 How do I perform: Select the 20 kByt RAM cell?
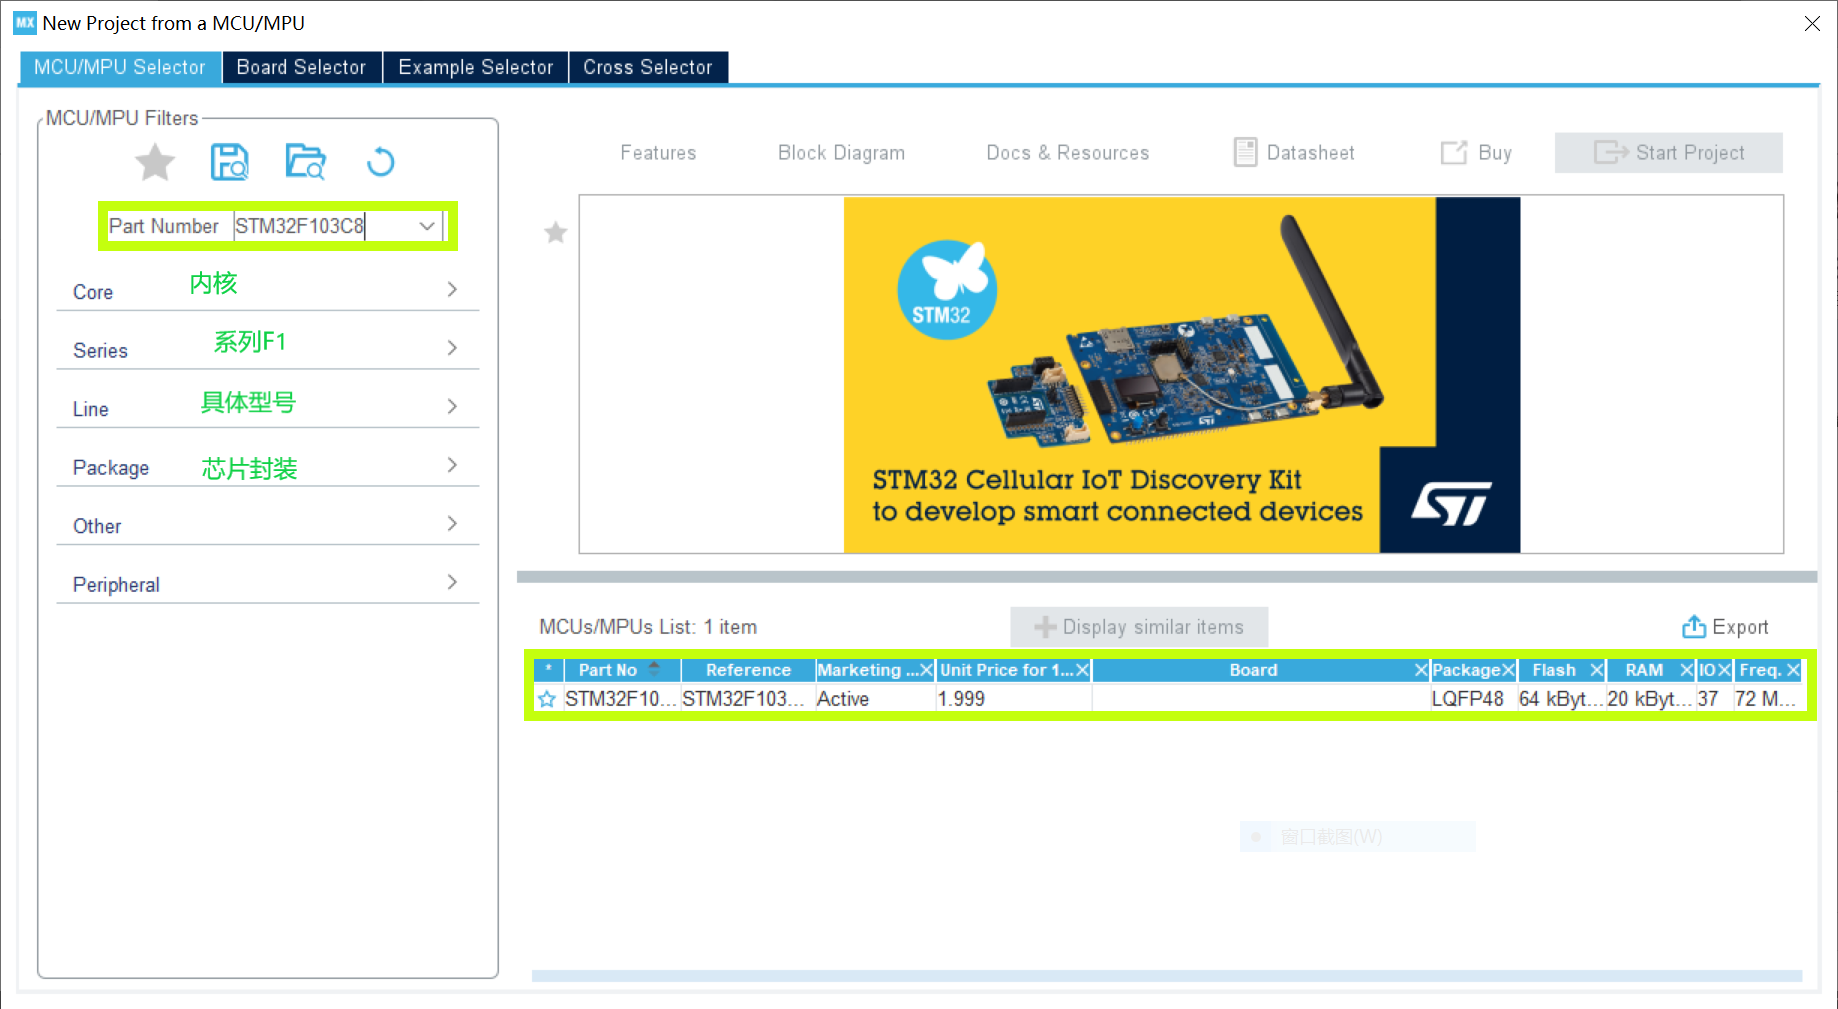pyautogui.click(x=1650, y=699)
